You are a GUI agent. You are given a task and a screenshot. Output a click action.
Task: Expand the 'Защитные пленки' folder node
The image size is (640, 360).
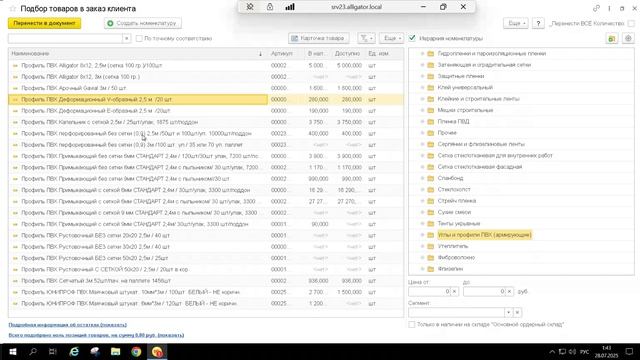tap(422, 76)
